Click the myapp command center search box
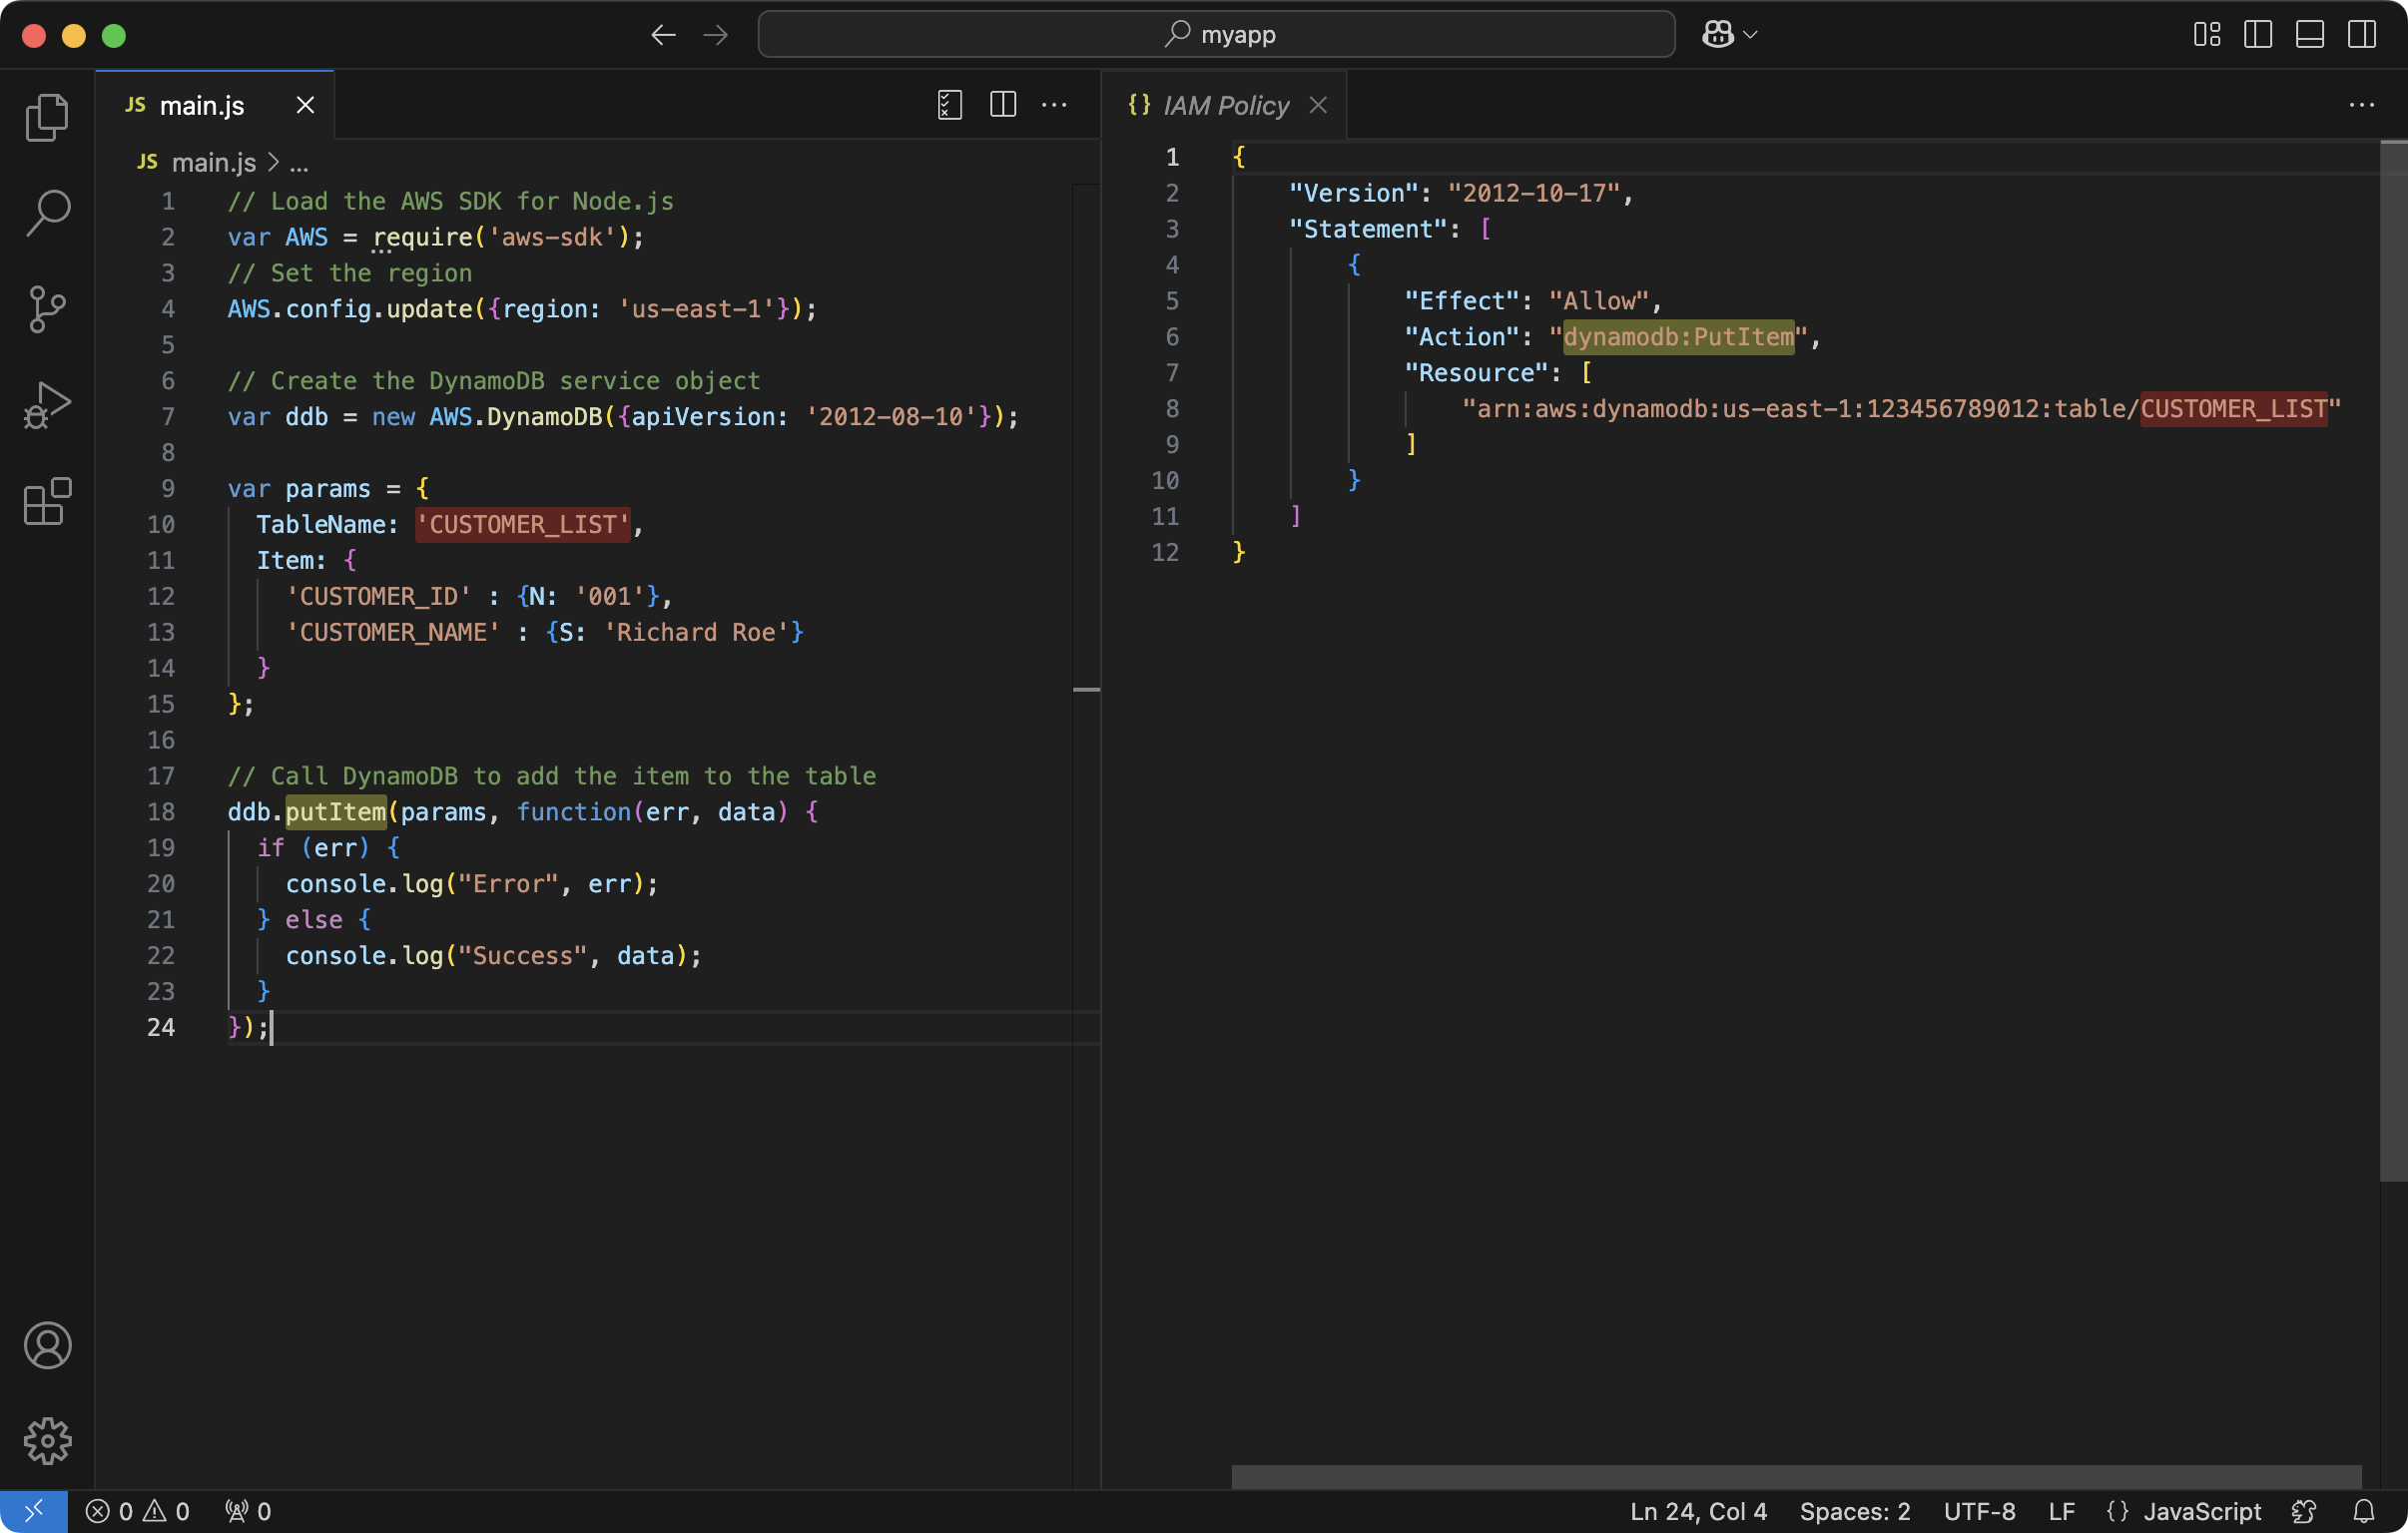The image size is (2408, 1533). click(1216, 35)
